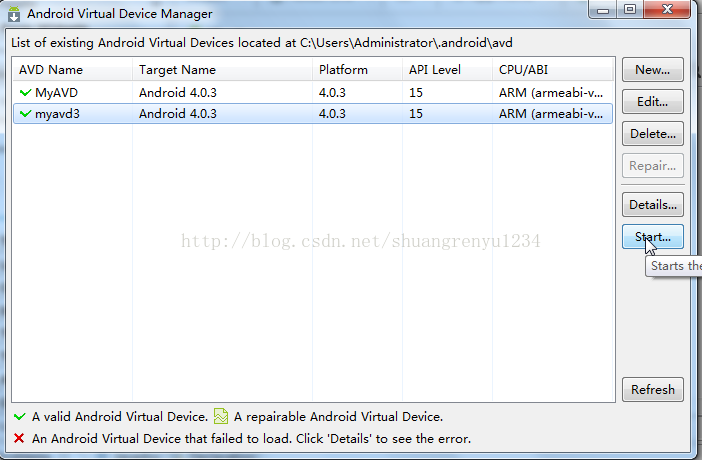This screenshot has width=702, height=460.
Task: Click the repairable device legend icon
Action: pos(221,416)
